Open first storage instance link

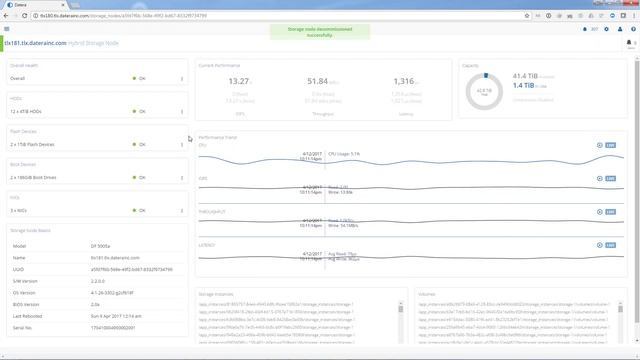[276, 304]
